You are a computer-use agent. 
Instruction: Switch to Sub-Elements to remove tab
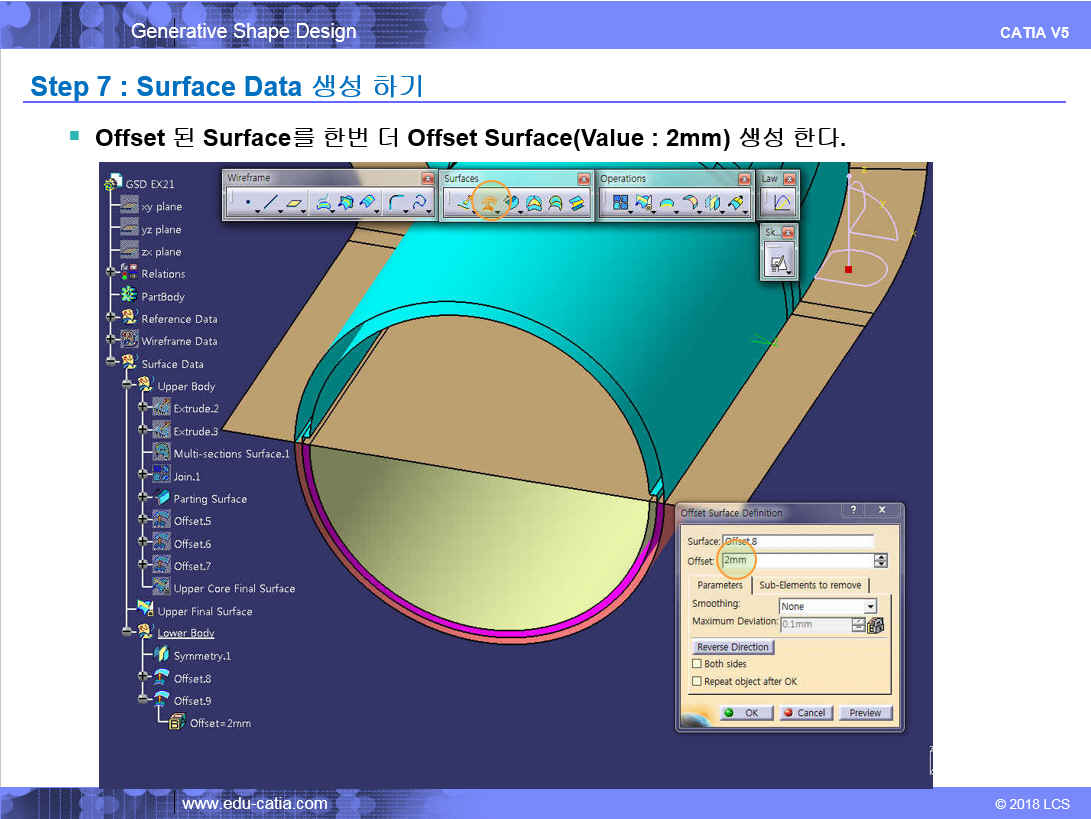coord(809,585)
